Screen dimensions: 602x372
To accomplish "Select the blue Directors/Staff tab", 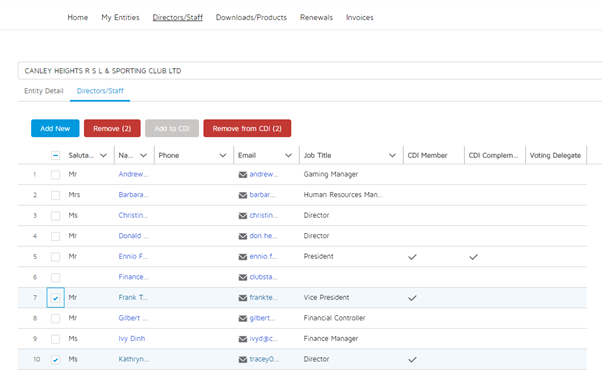I will coord(100,91).
